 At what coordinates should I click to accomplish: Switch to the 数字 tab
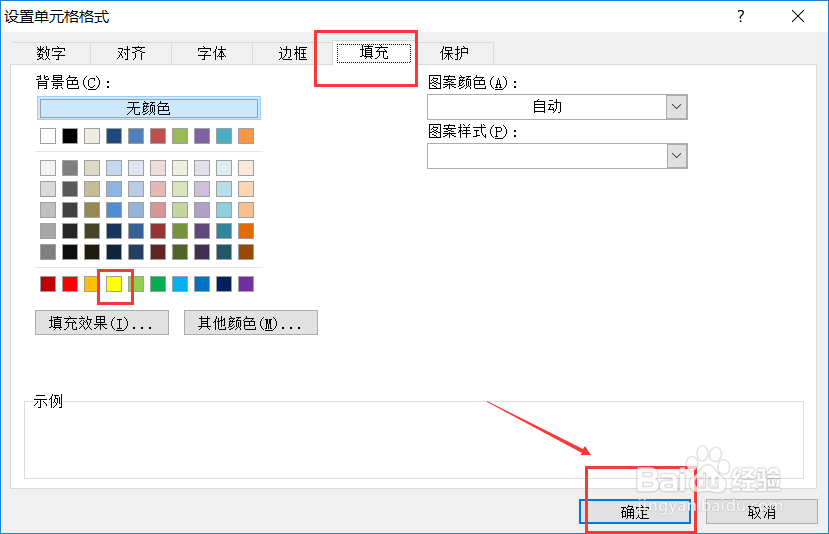click(51, 53)
